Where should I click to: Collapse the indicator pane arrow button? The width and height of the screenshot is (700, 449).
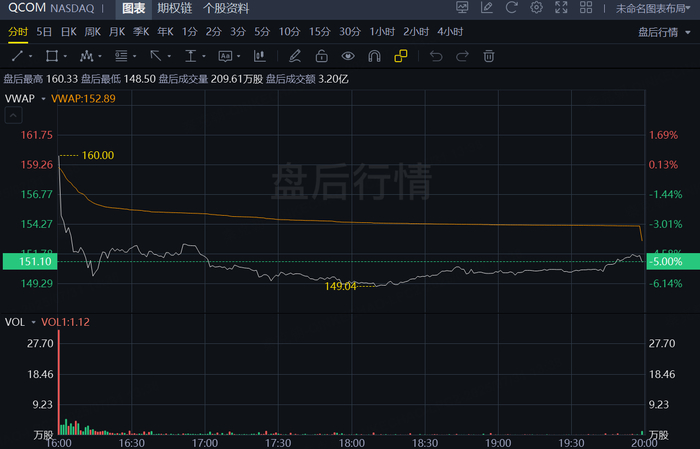[13, 116]
